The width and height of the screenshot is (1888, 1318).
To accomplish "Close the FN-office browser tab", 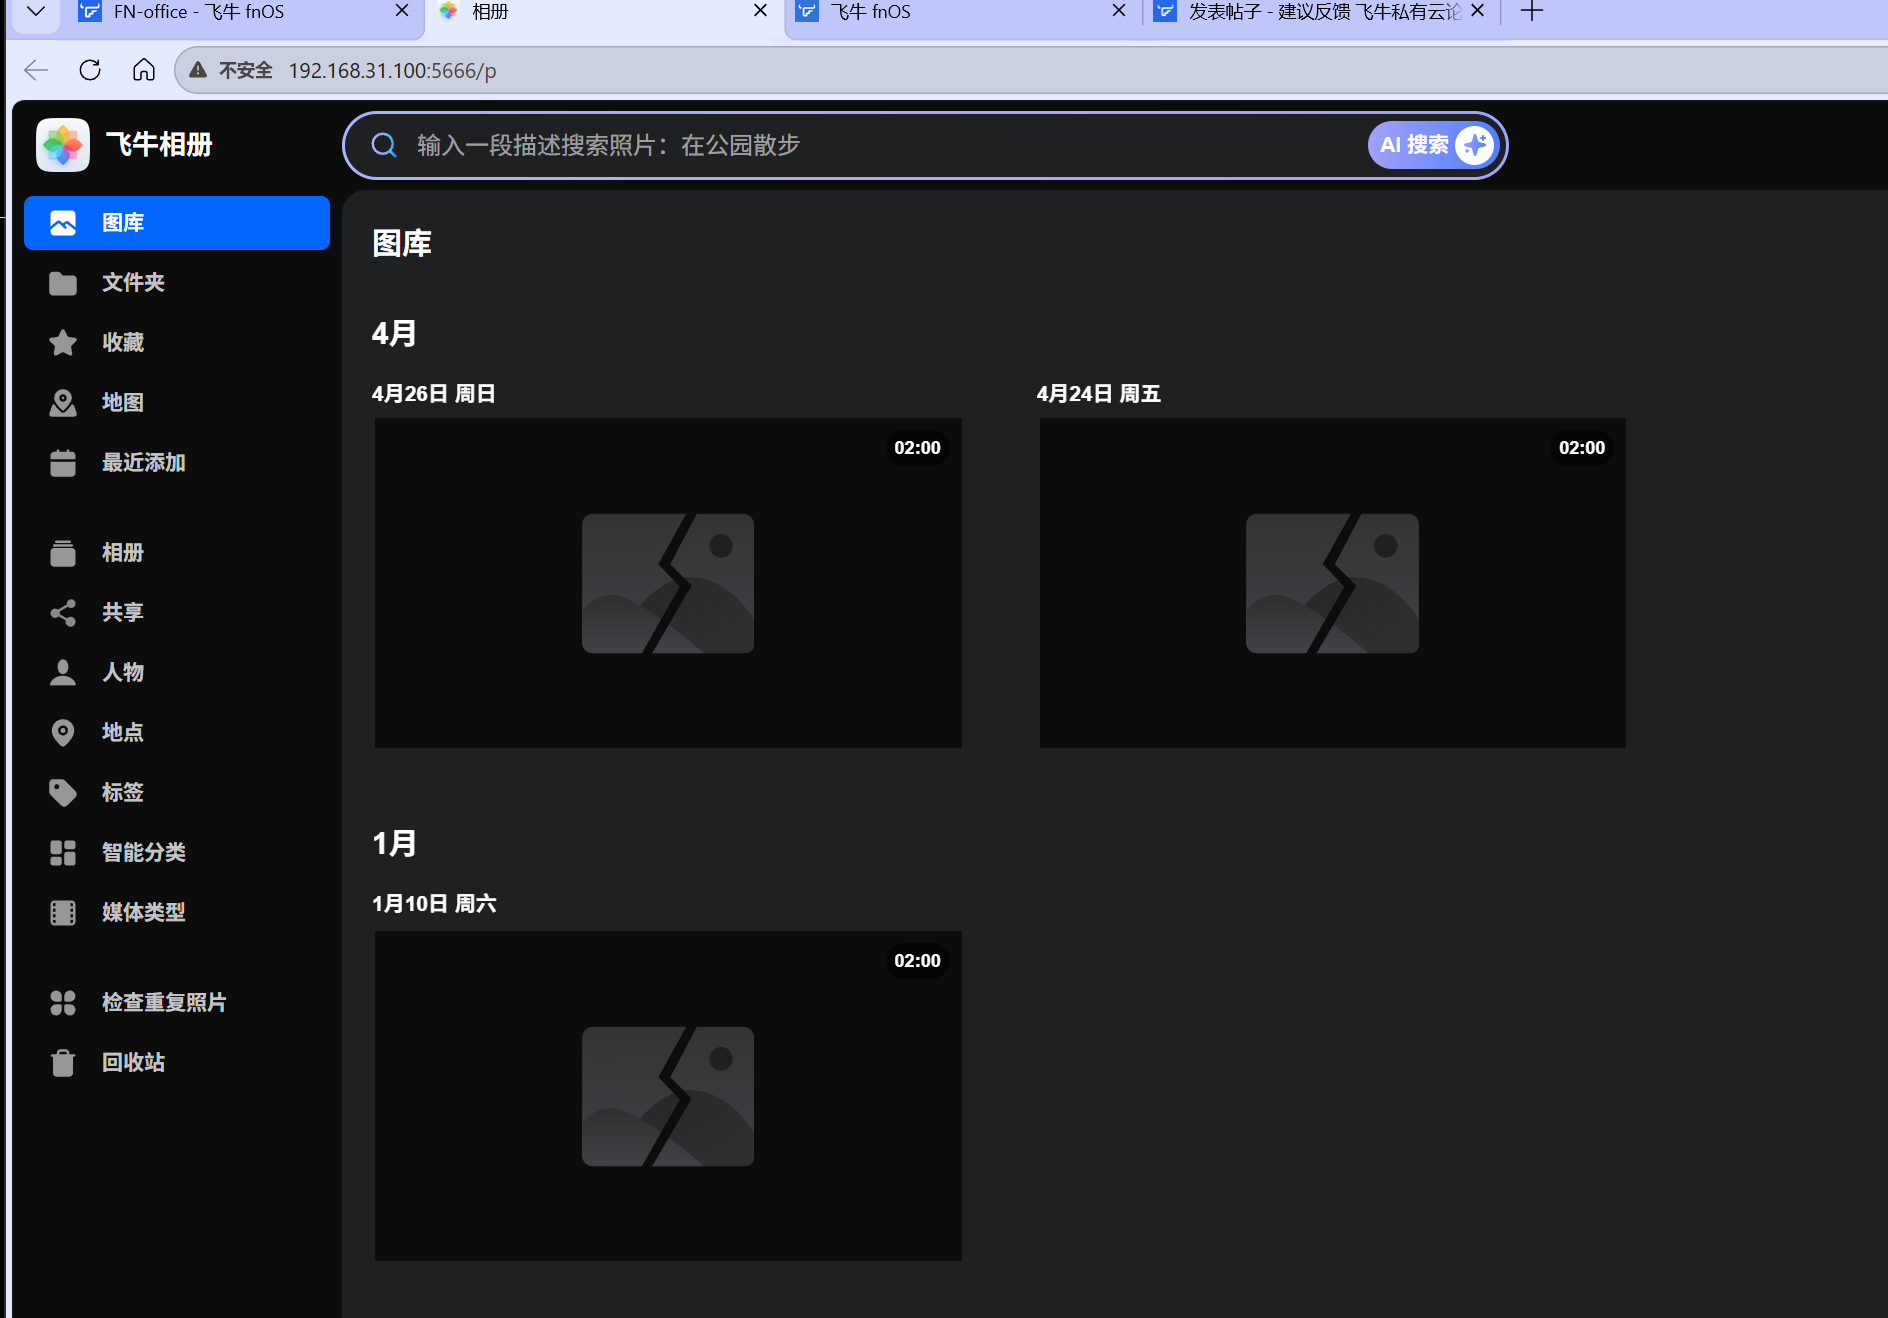I will (402, 11).
